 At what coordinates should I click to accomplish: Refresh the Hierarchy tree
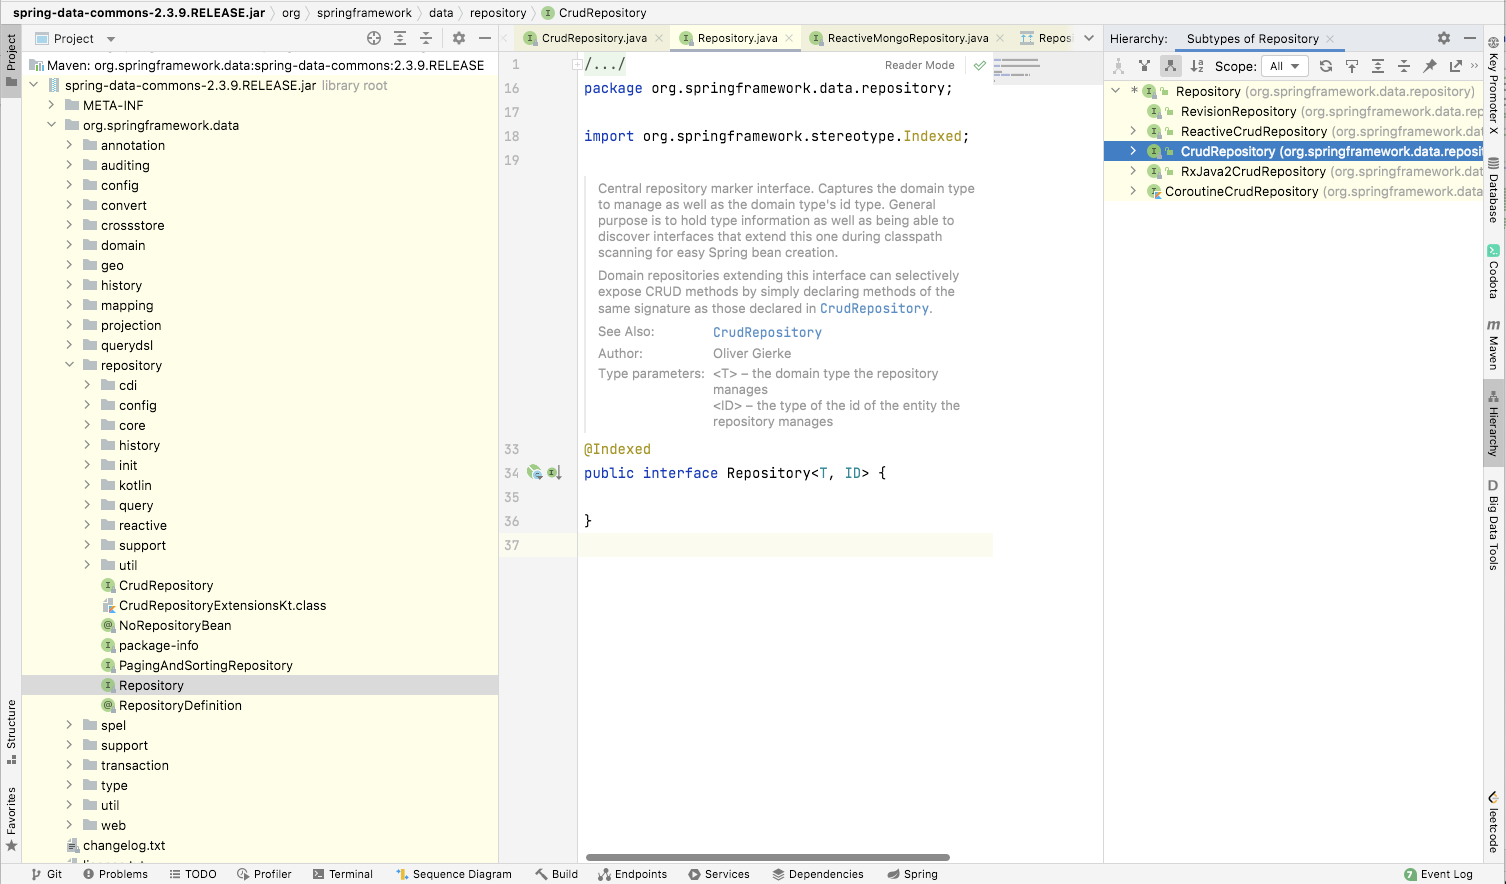[1326, 66]
